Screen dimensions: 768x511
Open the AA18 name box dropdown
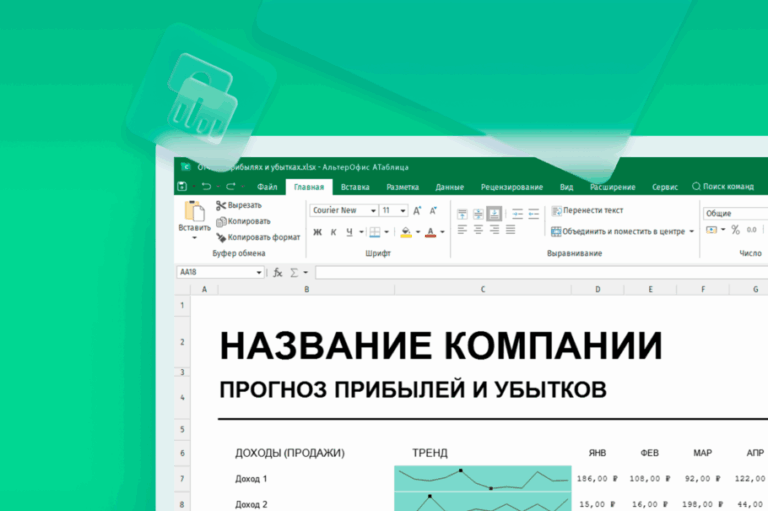[259, 272]
